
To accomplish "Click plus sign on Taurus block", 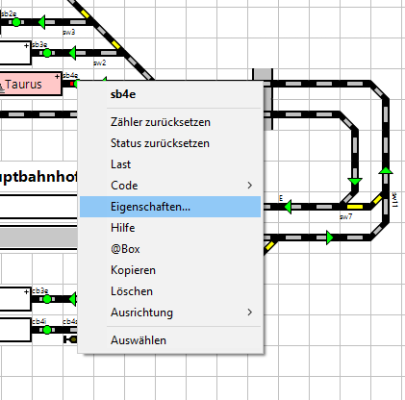I will pos(57,77).
